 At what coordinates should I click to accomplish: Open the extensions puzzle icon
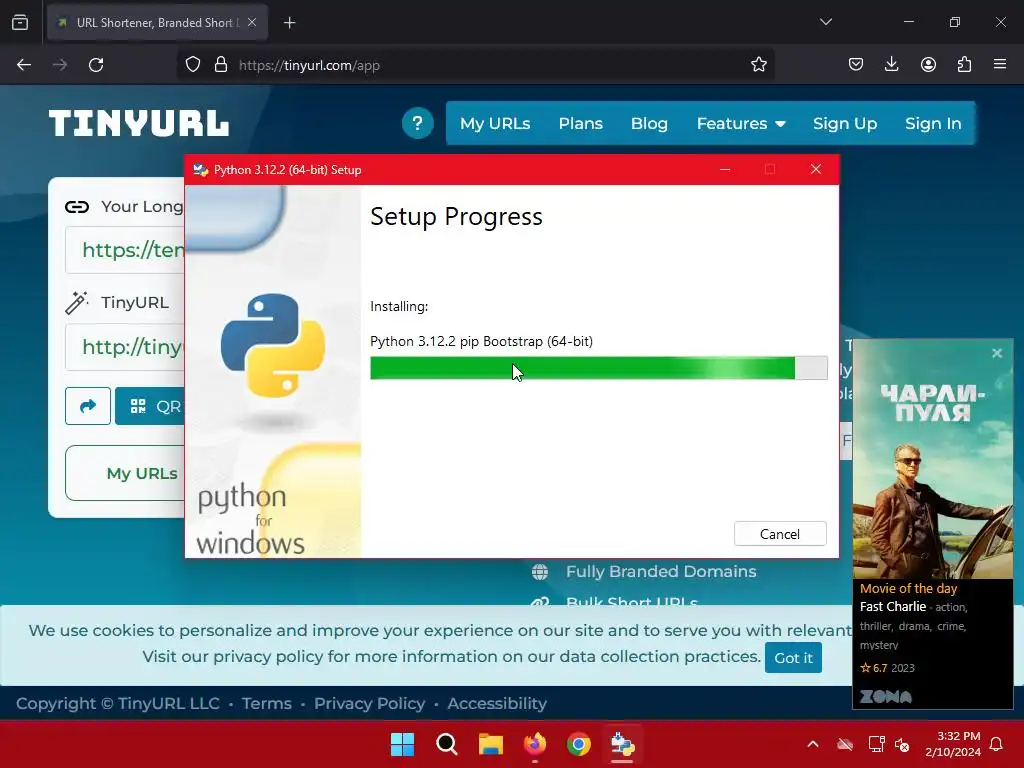pyautogui.click(x=964, y=65)
